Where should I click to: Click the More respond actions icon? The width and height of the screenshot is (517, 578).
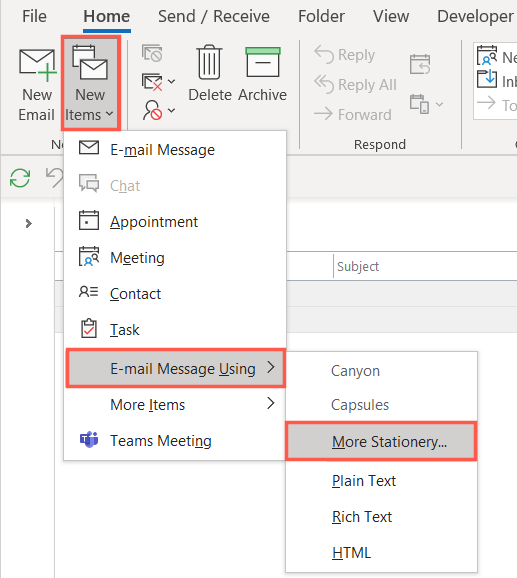pos(419,104)
